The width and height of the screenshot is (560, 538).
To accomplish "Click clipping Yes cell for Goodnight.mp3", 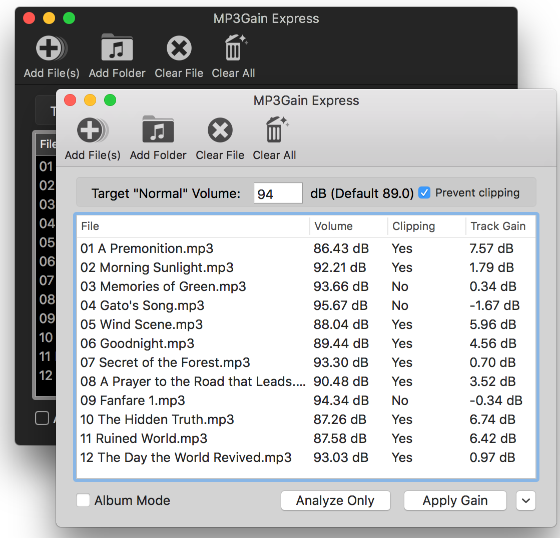I will coord(402,343).
